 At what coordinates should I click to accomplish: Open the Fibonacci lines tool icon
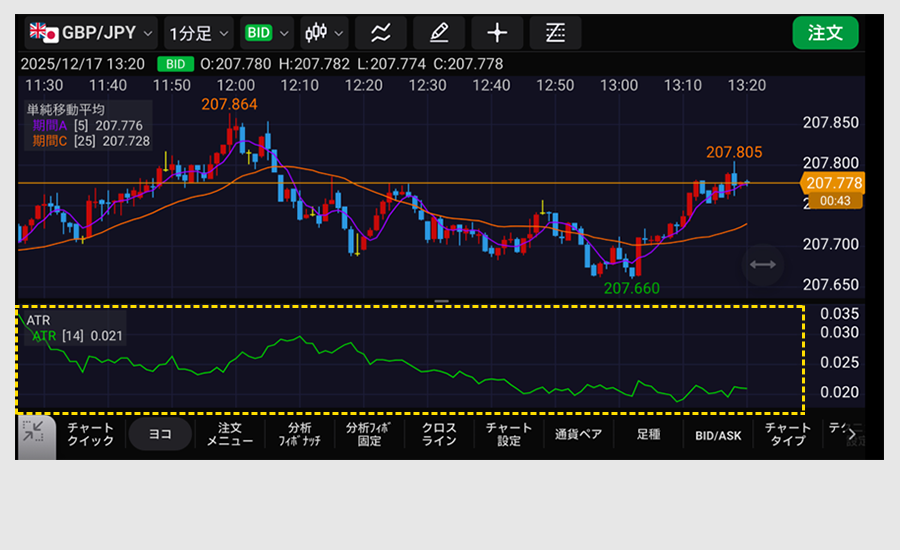(555, 32)
